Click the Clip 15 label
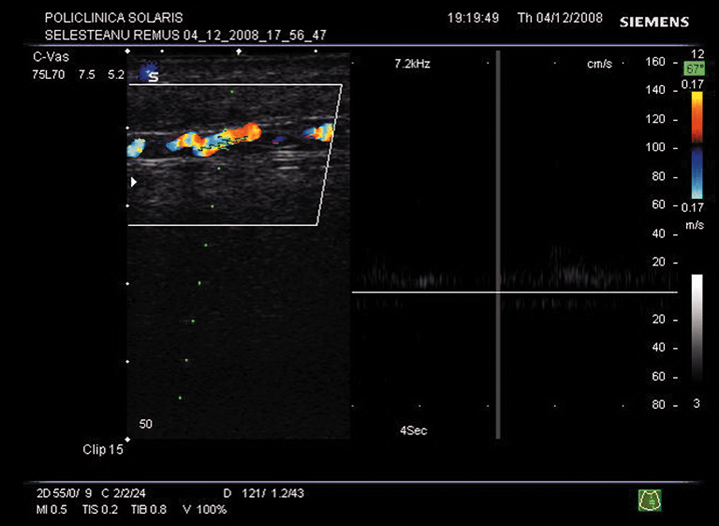 coord(103,450)
